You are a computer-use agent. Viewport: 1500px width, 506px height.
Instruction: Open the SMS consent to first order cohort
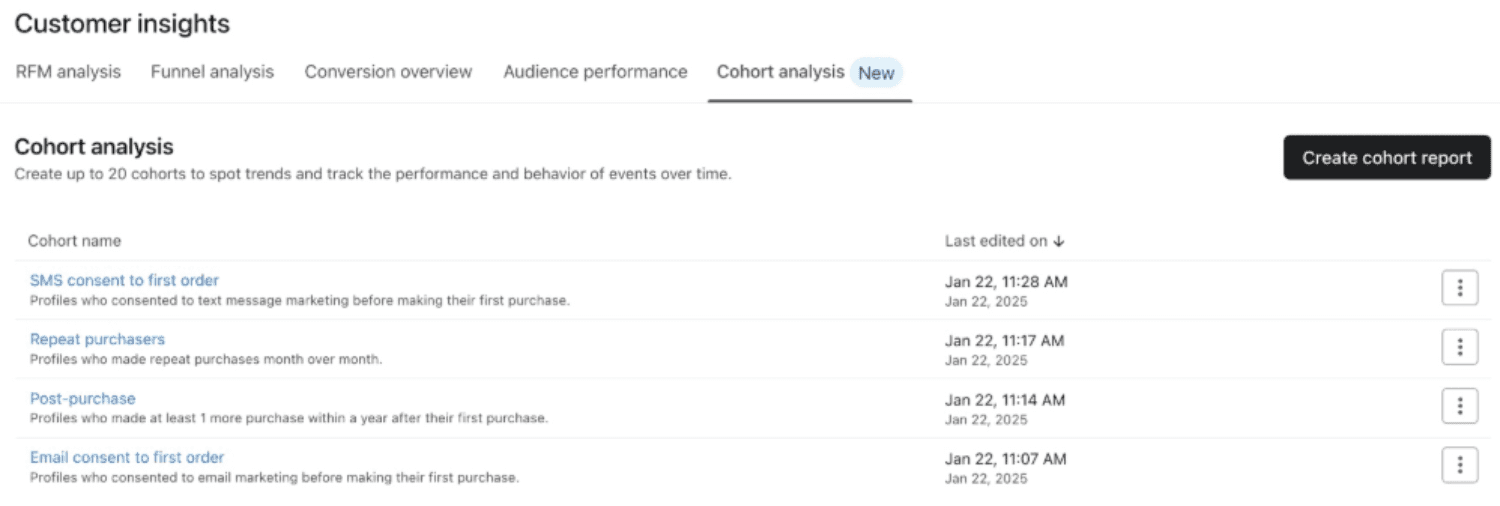coord(124,280)
